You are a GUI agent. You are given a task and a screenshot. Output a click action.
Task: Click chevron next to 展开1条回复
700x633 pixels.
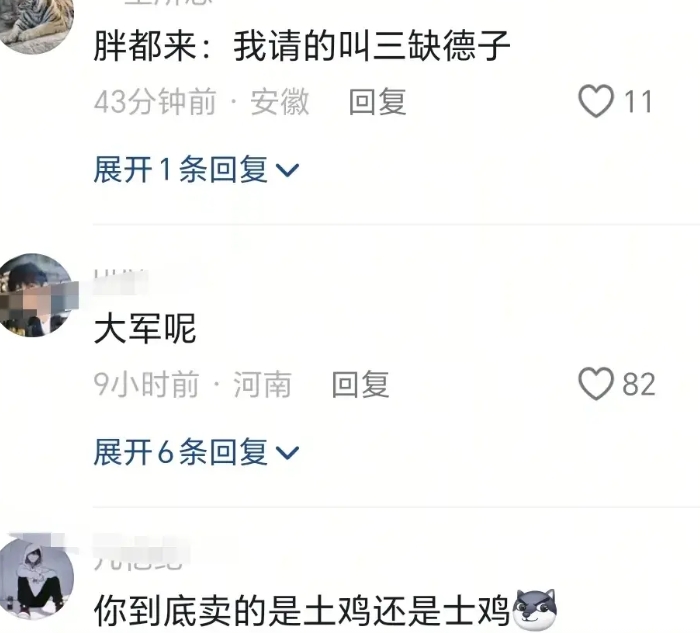pos(287,171)
